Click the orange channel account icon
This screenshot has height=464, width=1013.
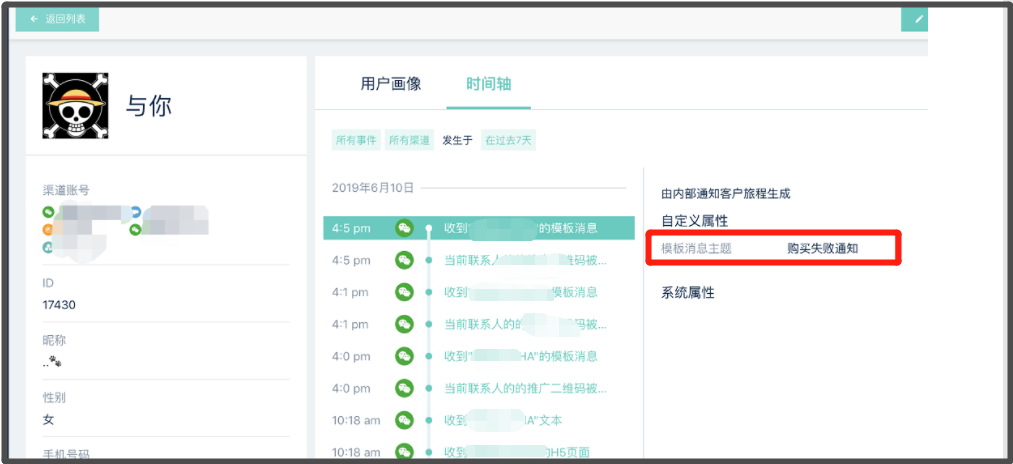tap(48, 230)
